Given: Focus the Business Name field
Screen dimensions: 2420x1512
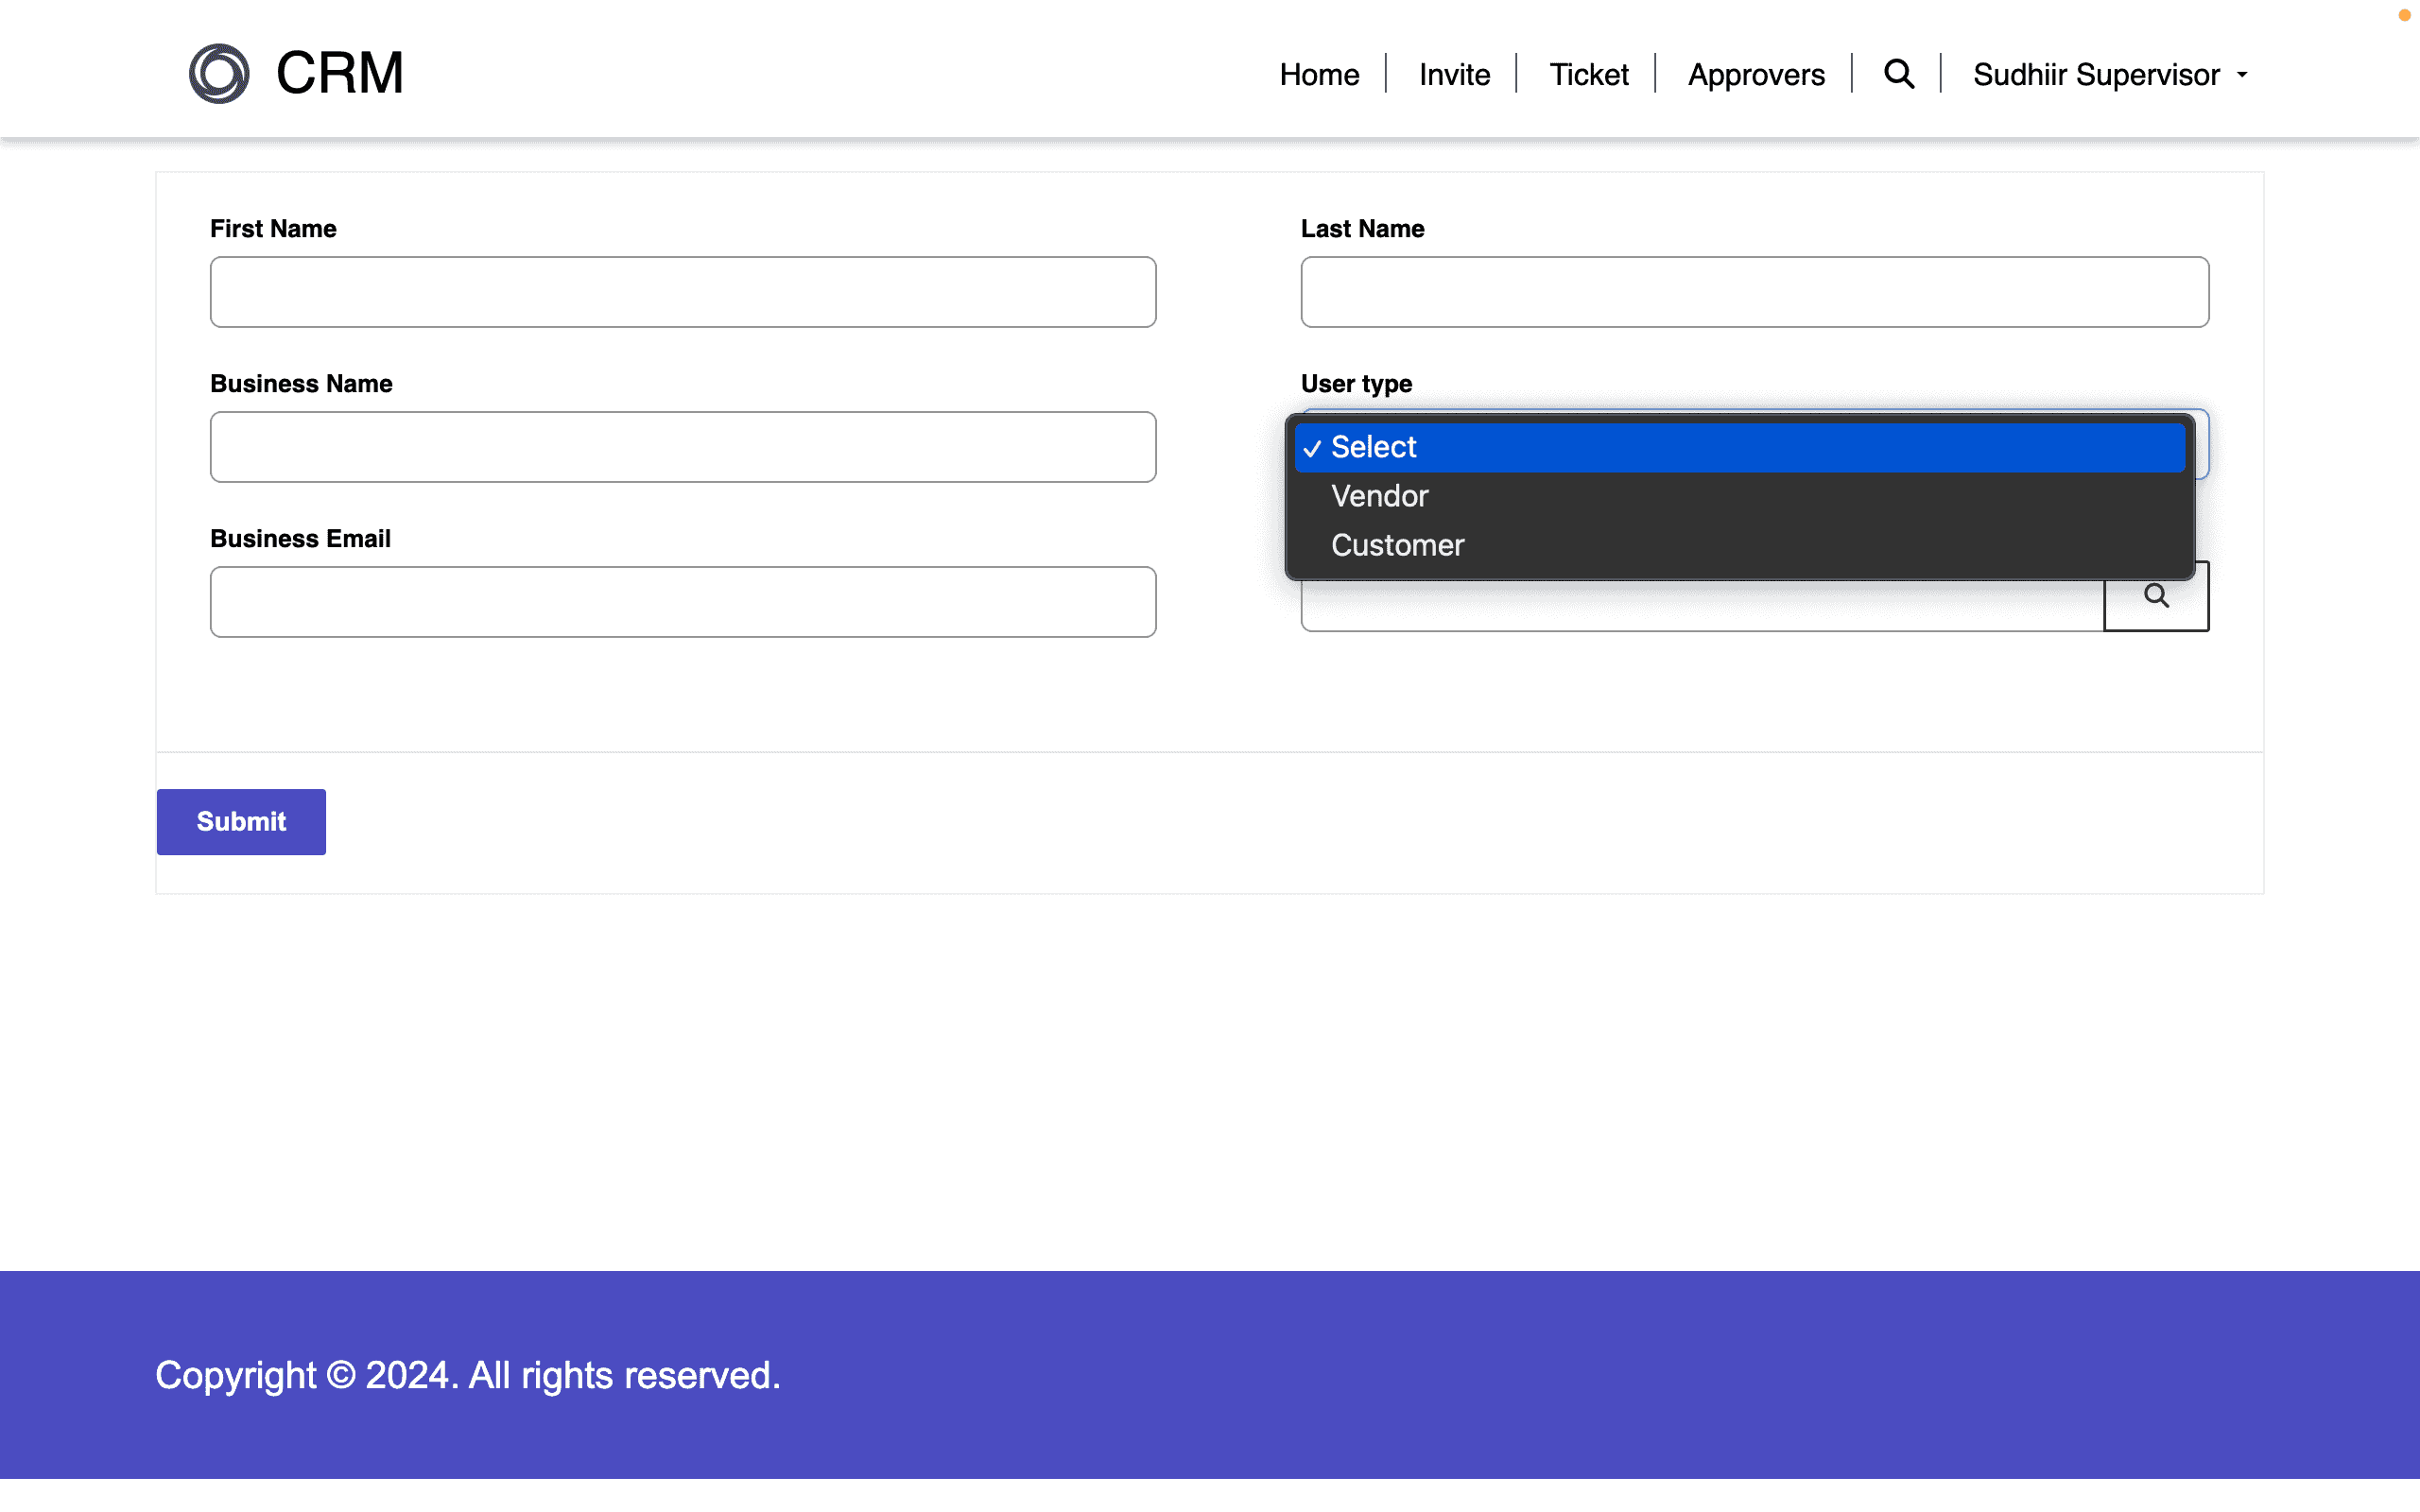Looking at the screenshot, I should [x=683, y=447].
